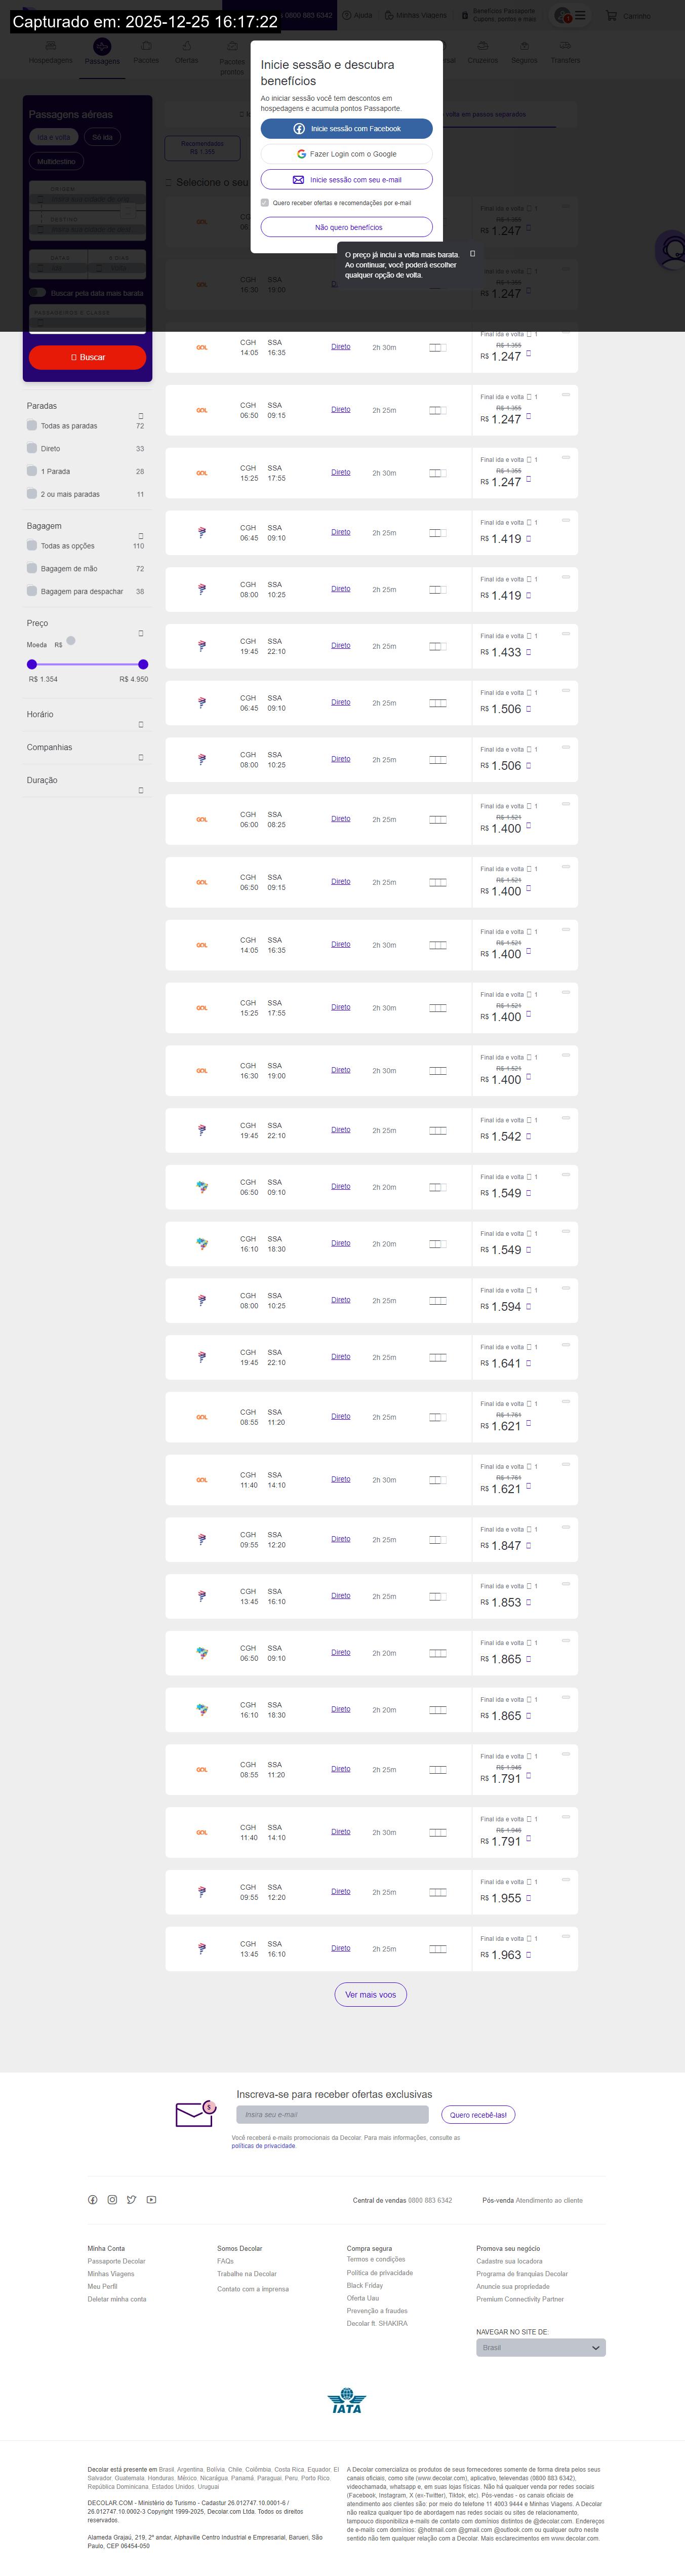The height and width of the screenshot is (2576, 685).
Task: Click the right handle of price slider
Action: click(x=143, y=664)
